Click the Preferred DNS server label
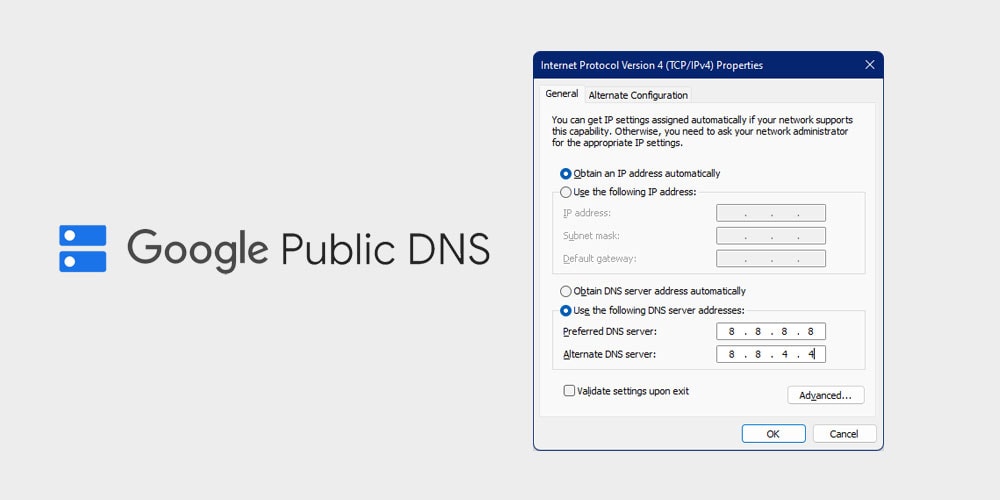 (x=610, y=332)
